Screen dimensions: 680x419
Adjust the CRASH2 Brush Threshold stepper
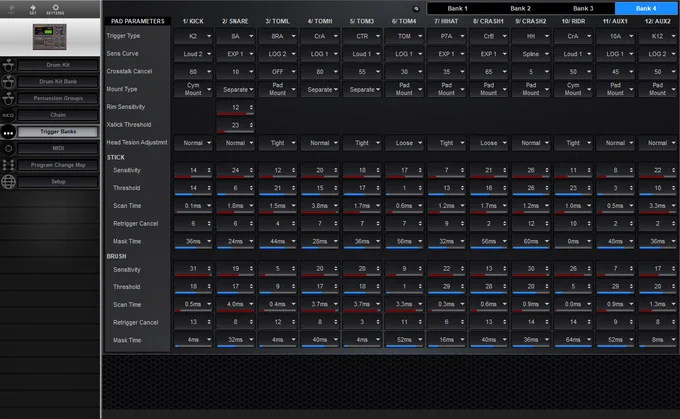tap(546, 287)
